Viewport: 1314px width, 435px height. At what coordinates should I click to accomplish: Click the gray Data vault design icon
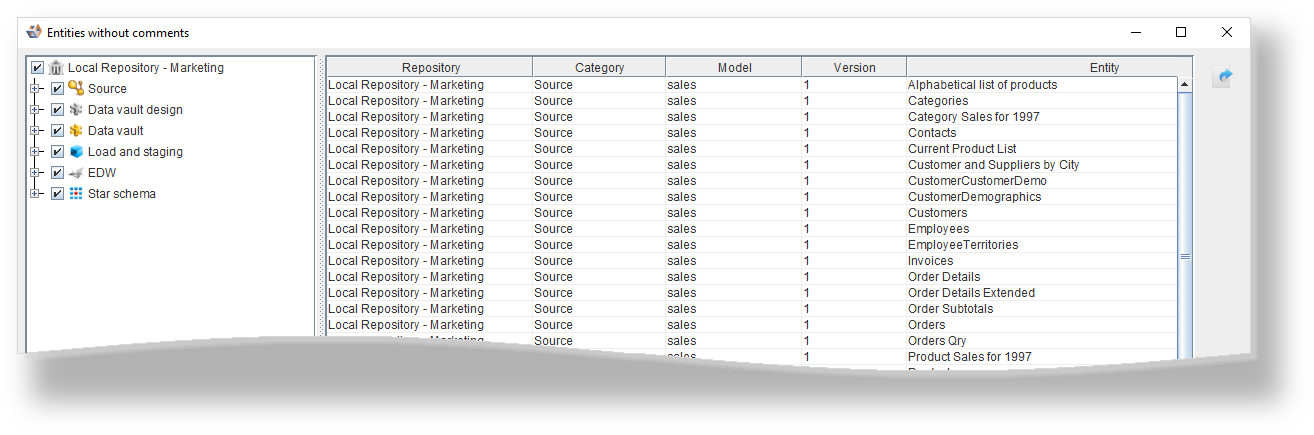tap(75, 110)
